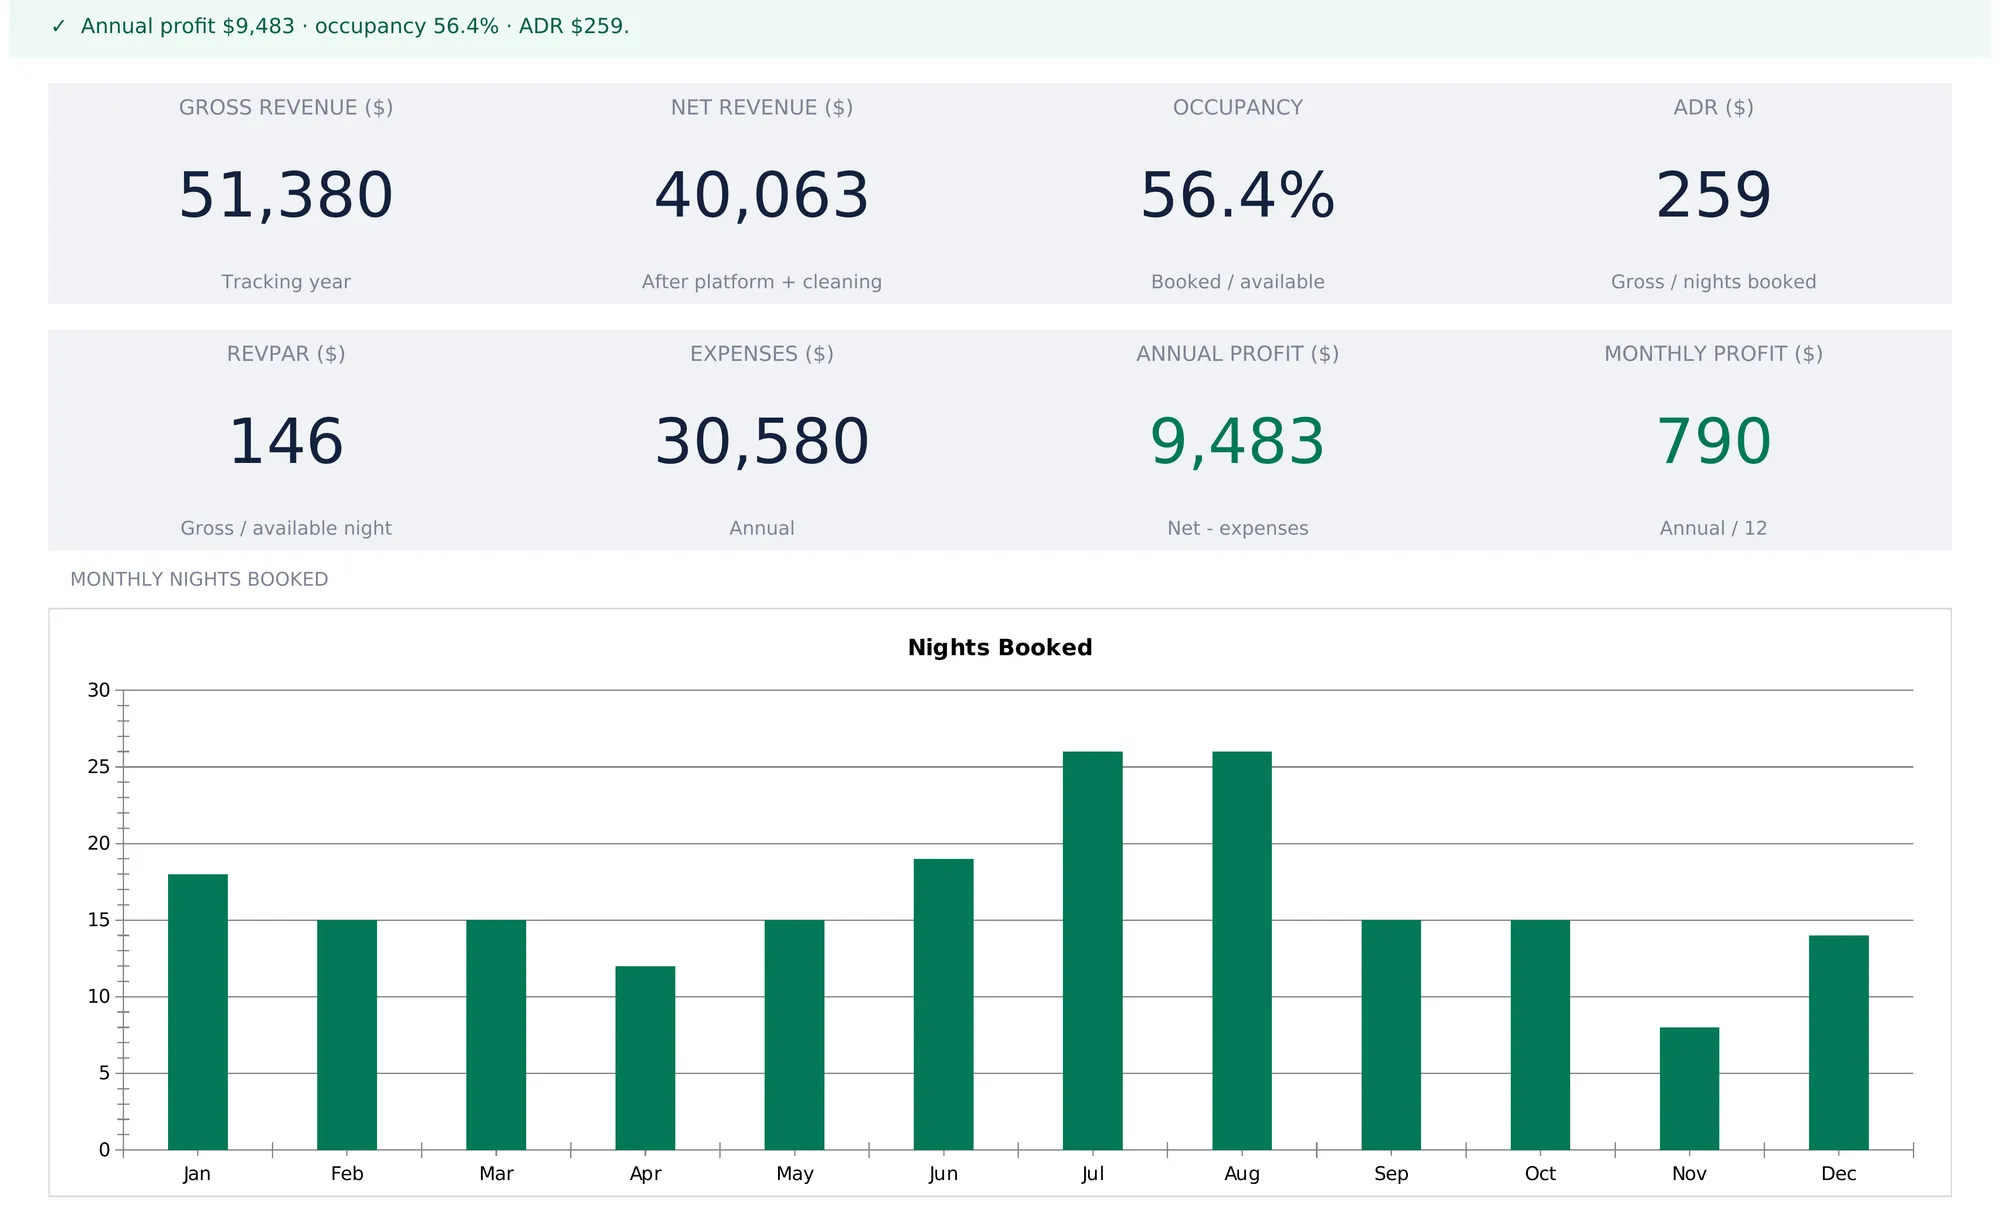Click the April bar in chart
This screenshot has width=2000, height=1215.
coord(645,1058)
